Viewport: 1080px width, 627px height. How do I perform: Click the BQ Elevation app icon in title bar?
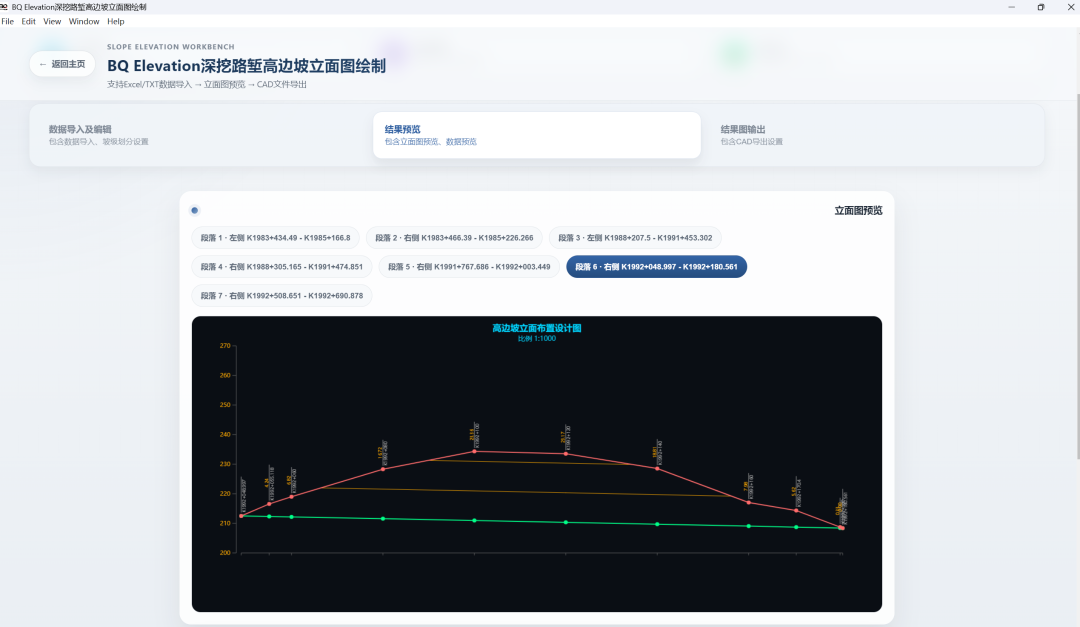click(x=3, y=7)
